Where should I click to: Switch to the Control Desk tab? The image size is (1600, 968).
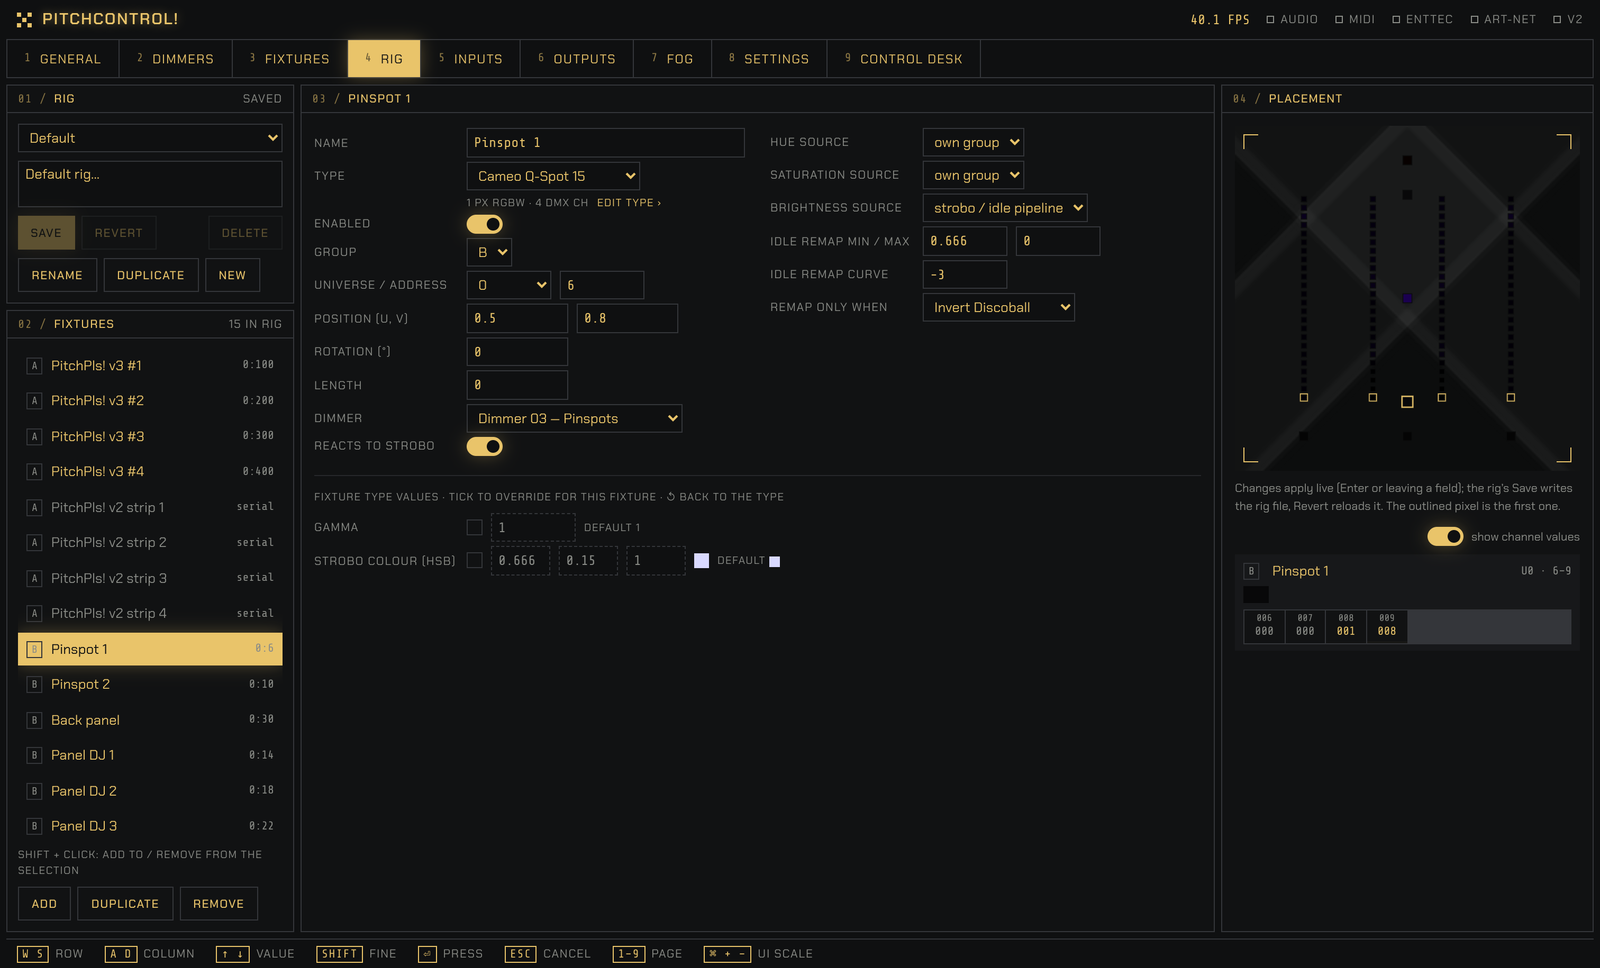904,59
